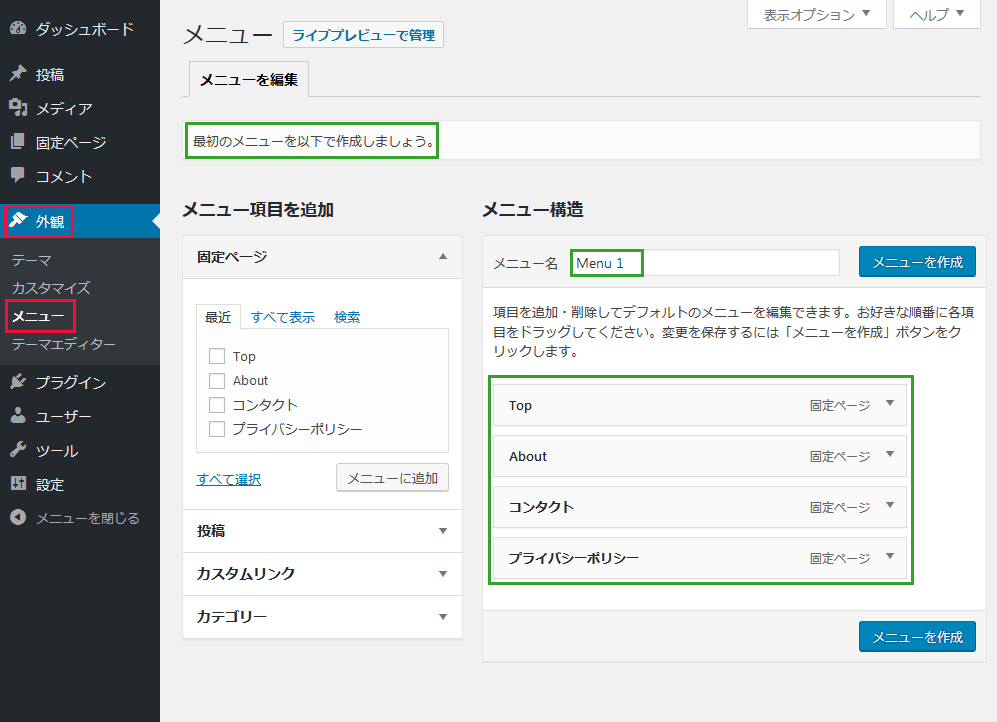Click the 設定 settings sliders icon
The height and width of the screenshot is (722, 997).
coord(18,484)
